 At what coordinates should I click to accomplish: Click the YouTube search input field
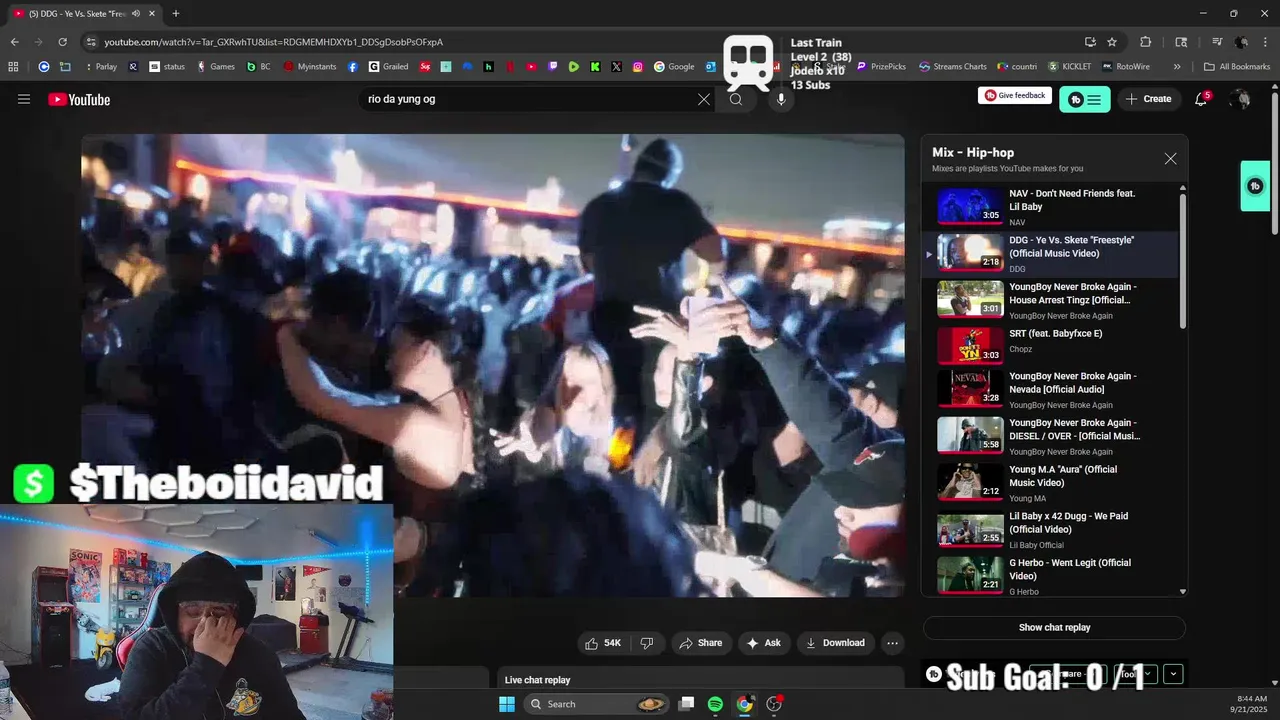(x=530, y=99)
